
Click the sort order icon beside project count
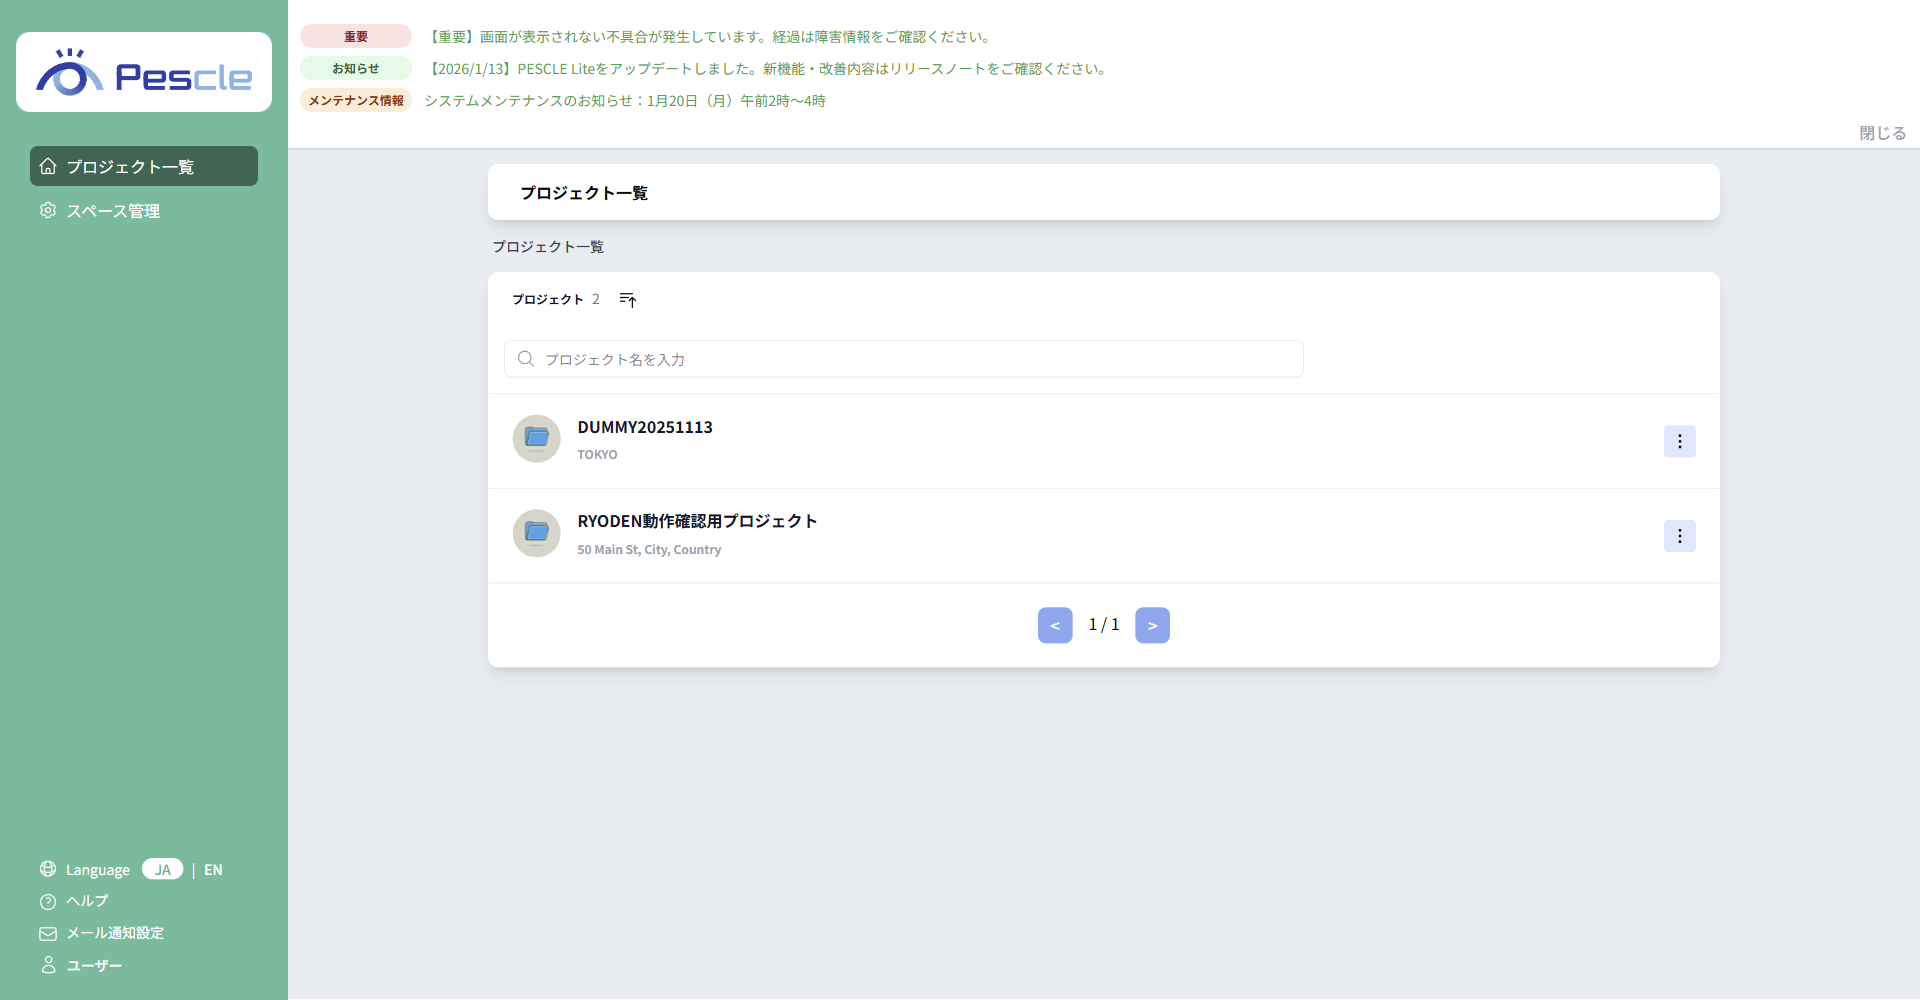(627, 300)
